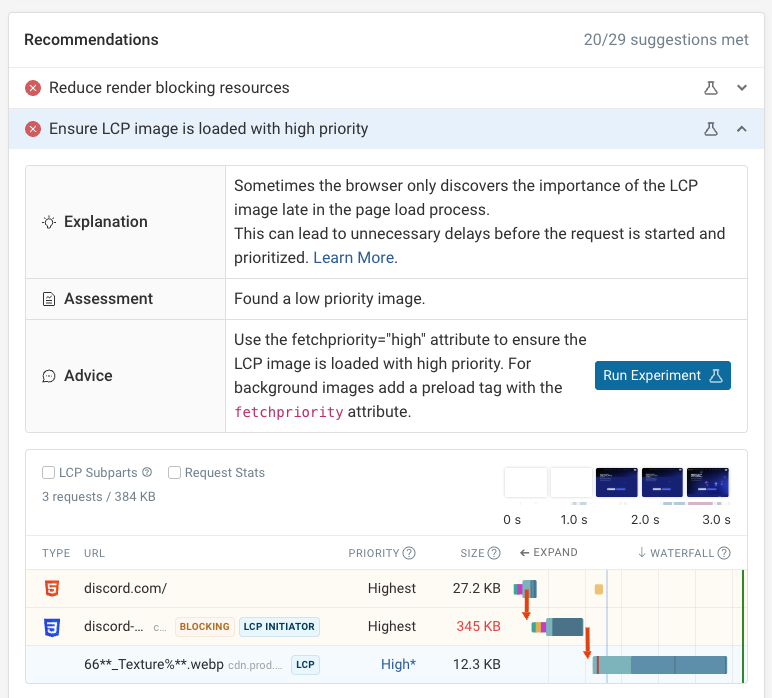Click the Run Experiment button
The image size is (772, 698).
coord(663,376)
